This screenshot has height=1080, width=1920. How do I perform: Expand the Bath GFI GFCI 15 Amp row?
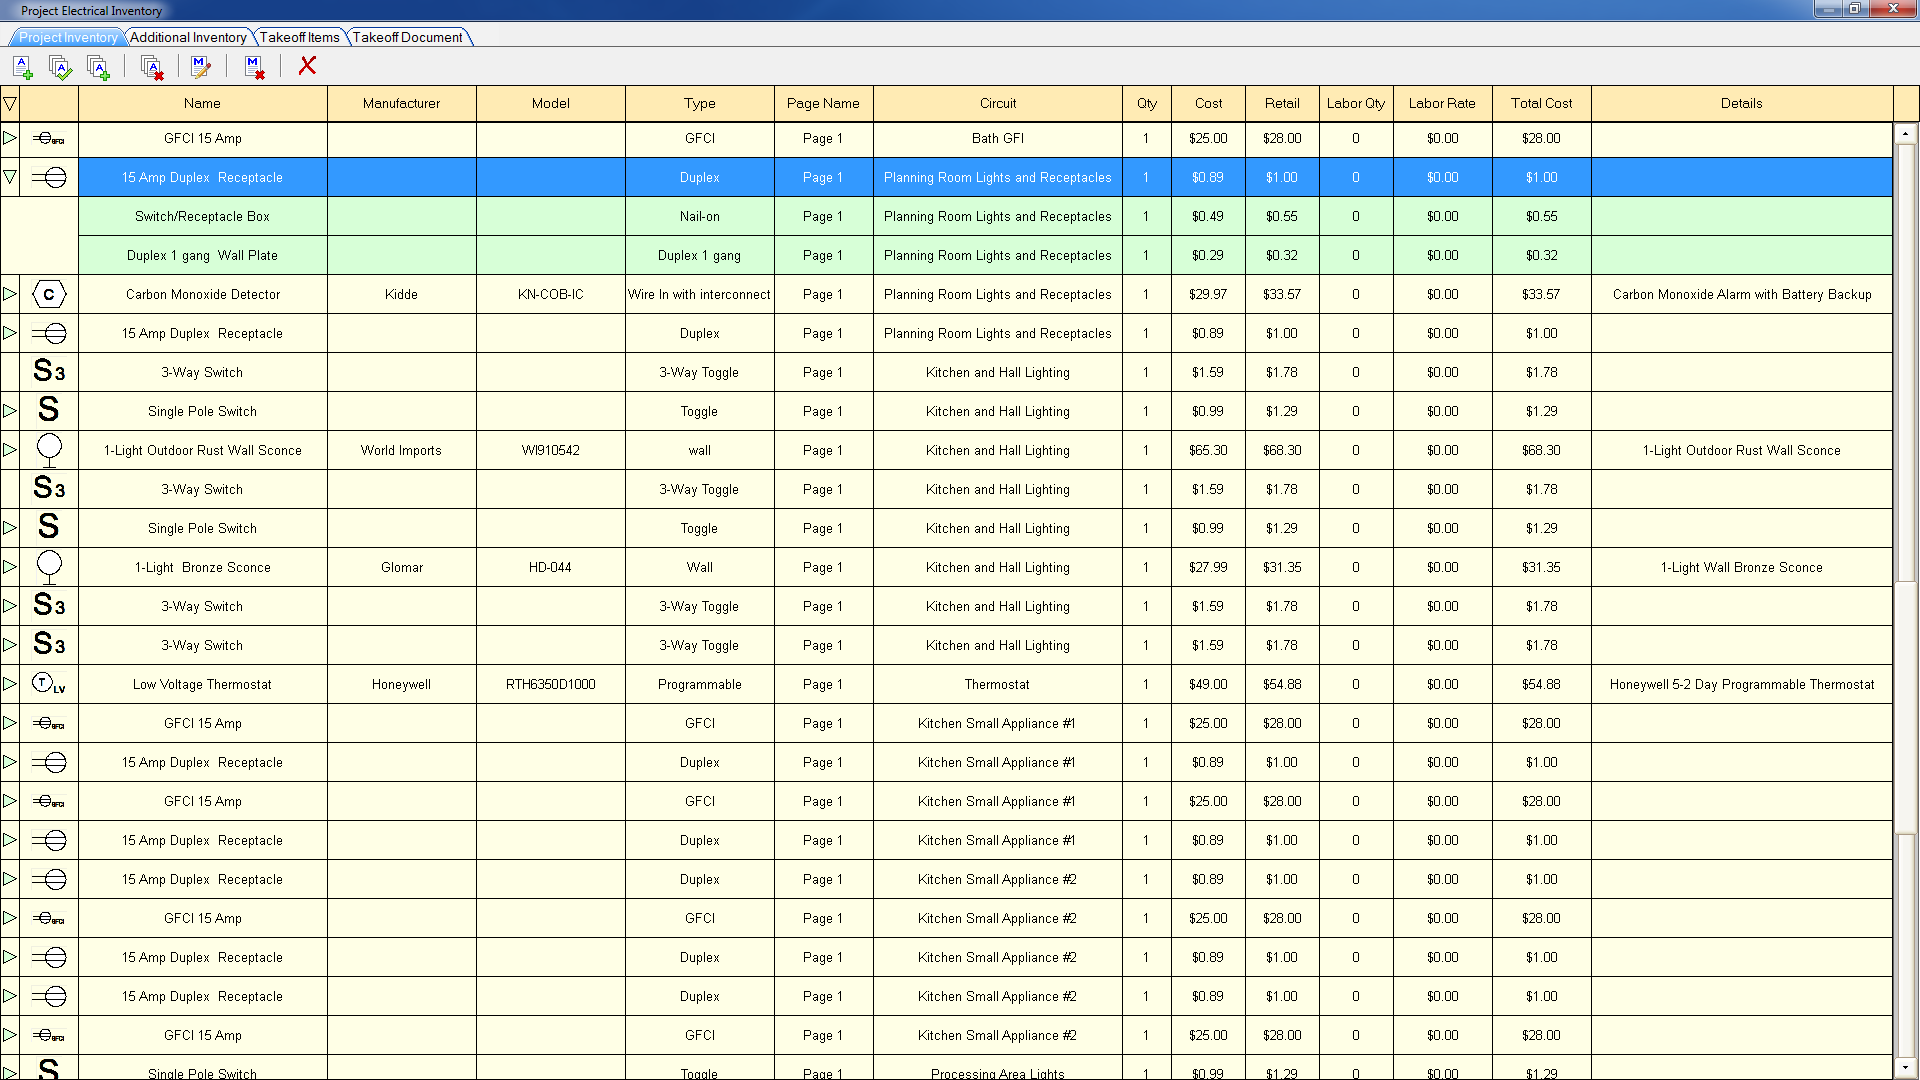(10, 138)
